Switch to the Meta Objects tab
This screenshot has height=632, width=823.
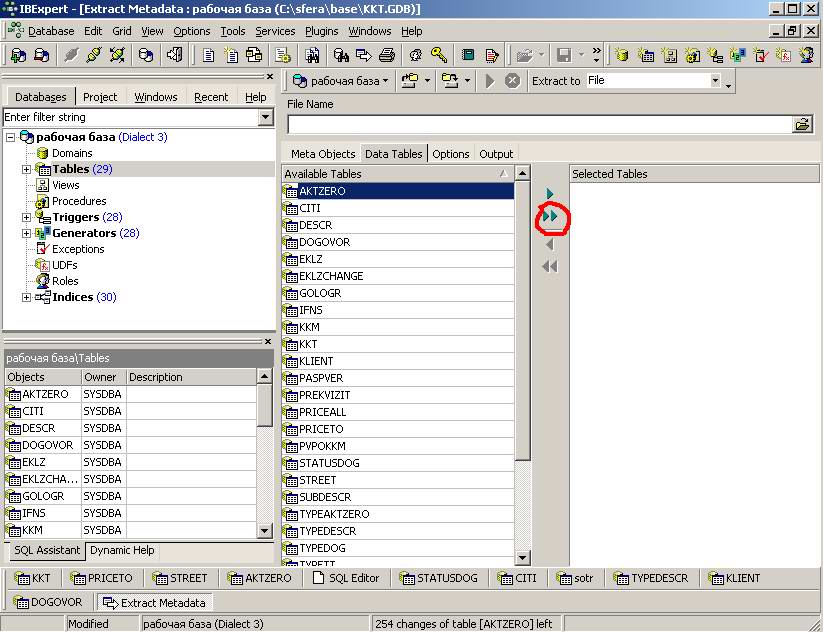click(x=323, y=154)
